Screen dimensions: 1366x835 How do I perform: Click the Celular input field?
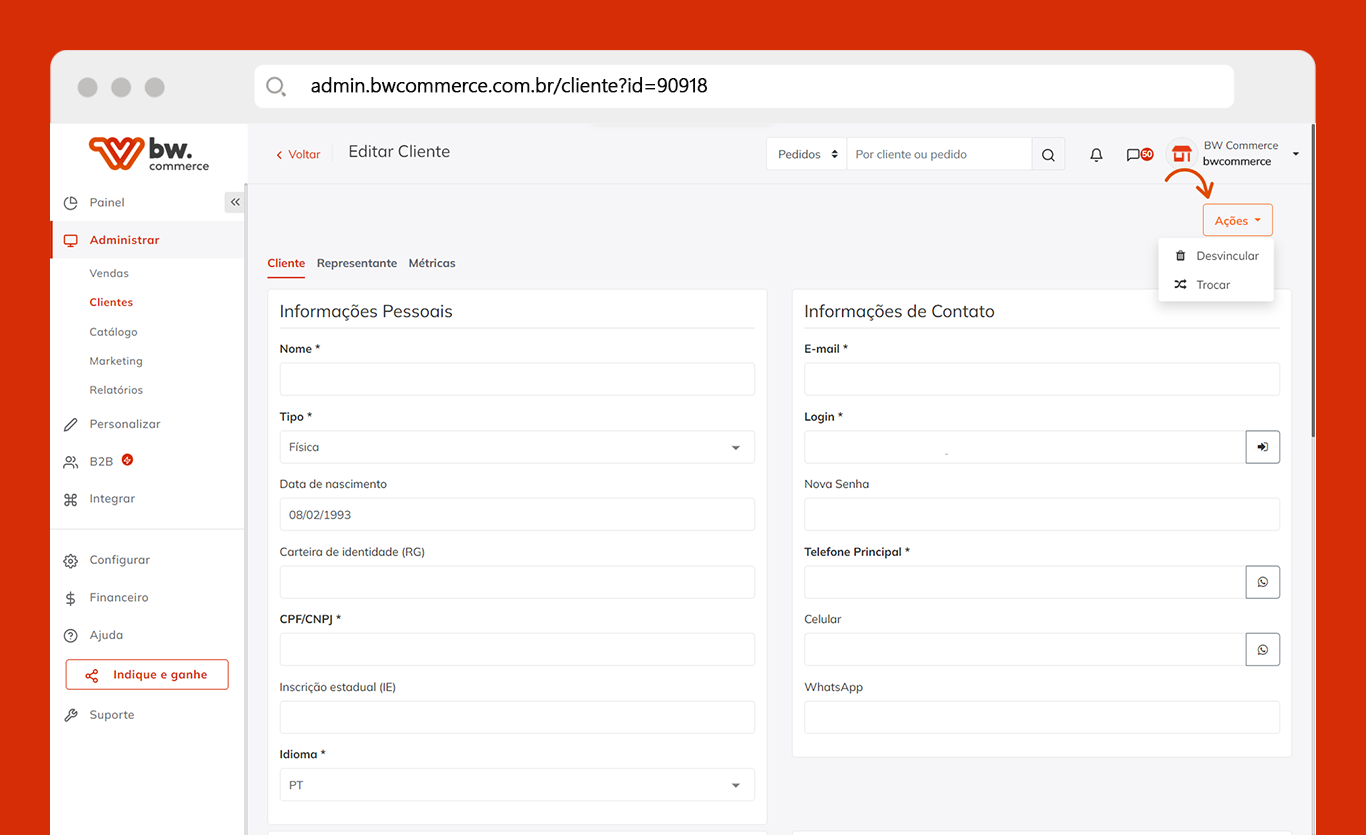(x=1025, y=650)
